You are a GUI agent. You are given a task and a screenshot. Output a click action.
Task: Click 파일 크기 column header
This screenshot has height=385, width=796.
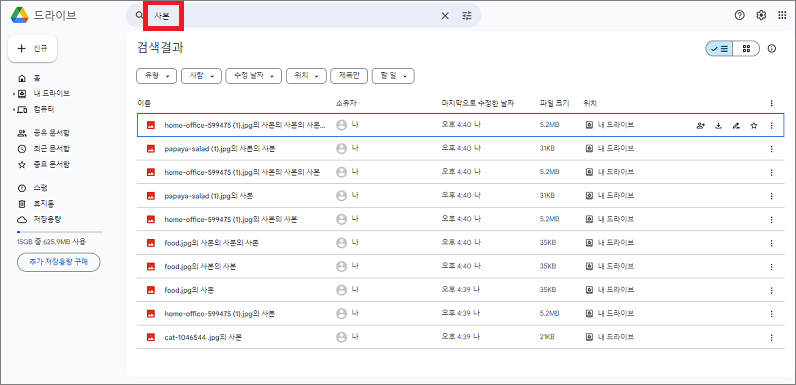(x=554, y=103)
